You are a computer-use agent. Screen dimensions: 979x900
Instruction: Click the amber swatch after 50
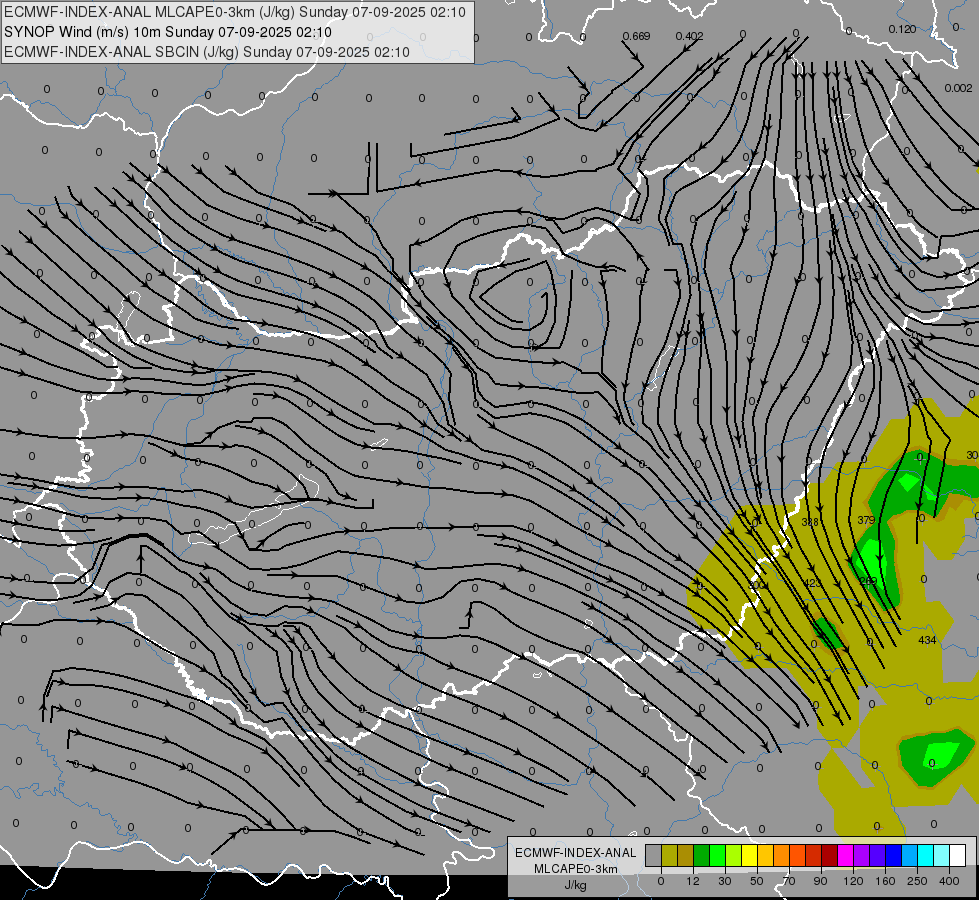(765, 855)
